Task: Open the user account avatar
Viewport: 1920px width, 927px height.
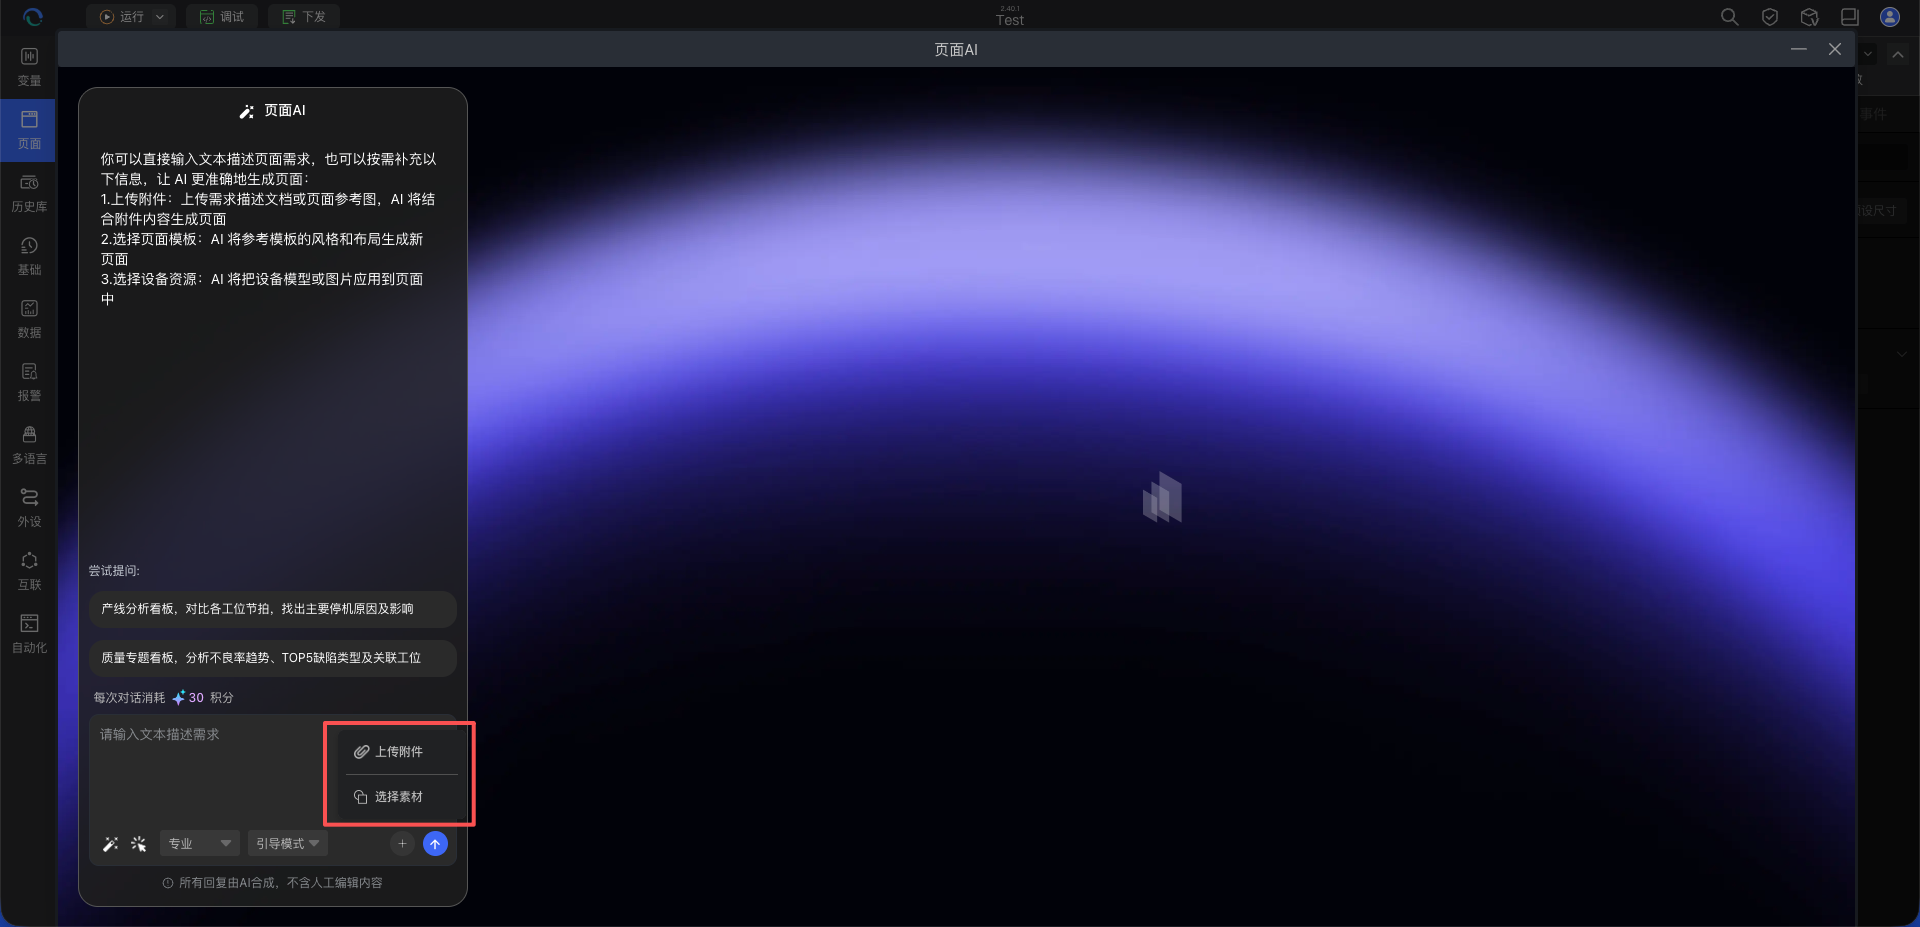Action: click(1889, 17)
